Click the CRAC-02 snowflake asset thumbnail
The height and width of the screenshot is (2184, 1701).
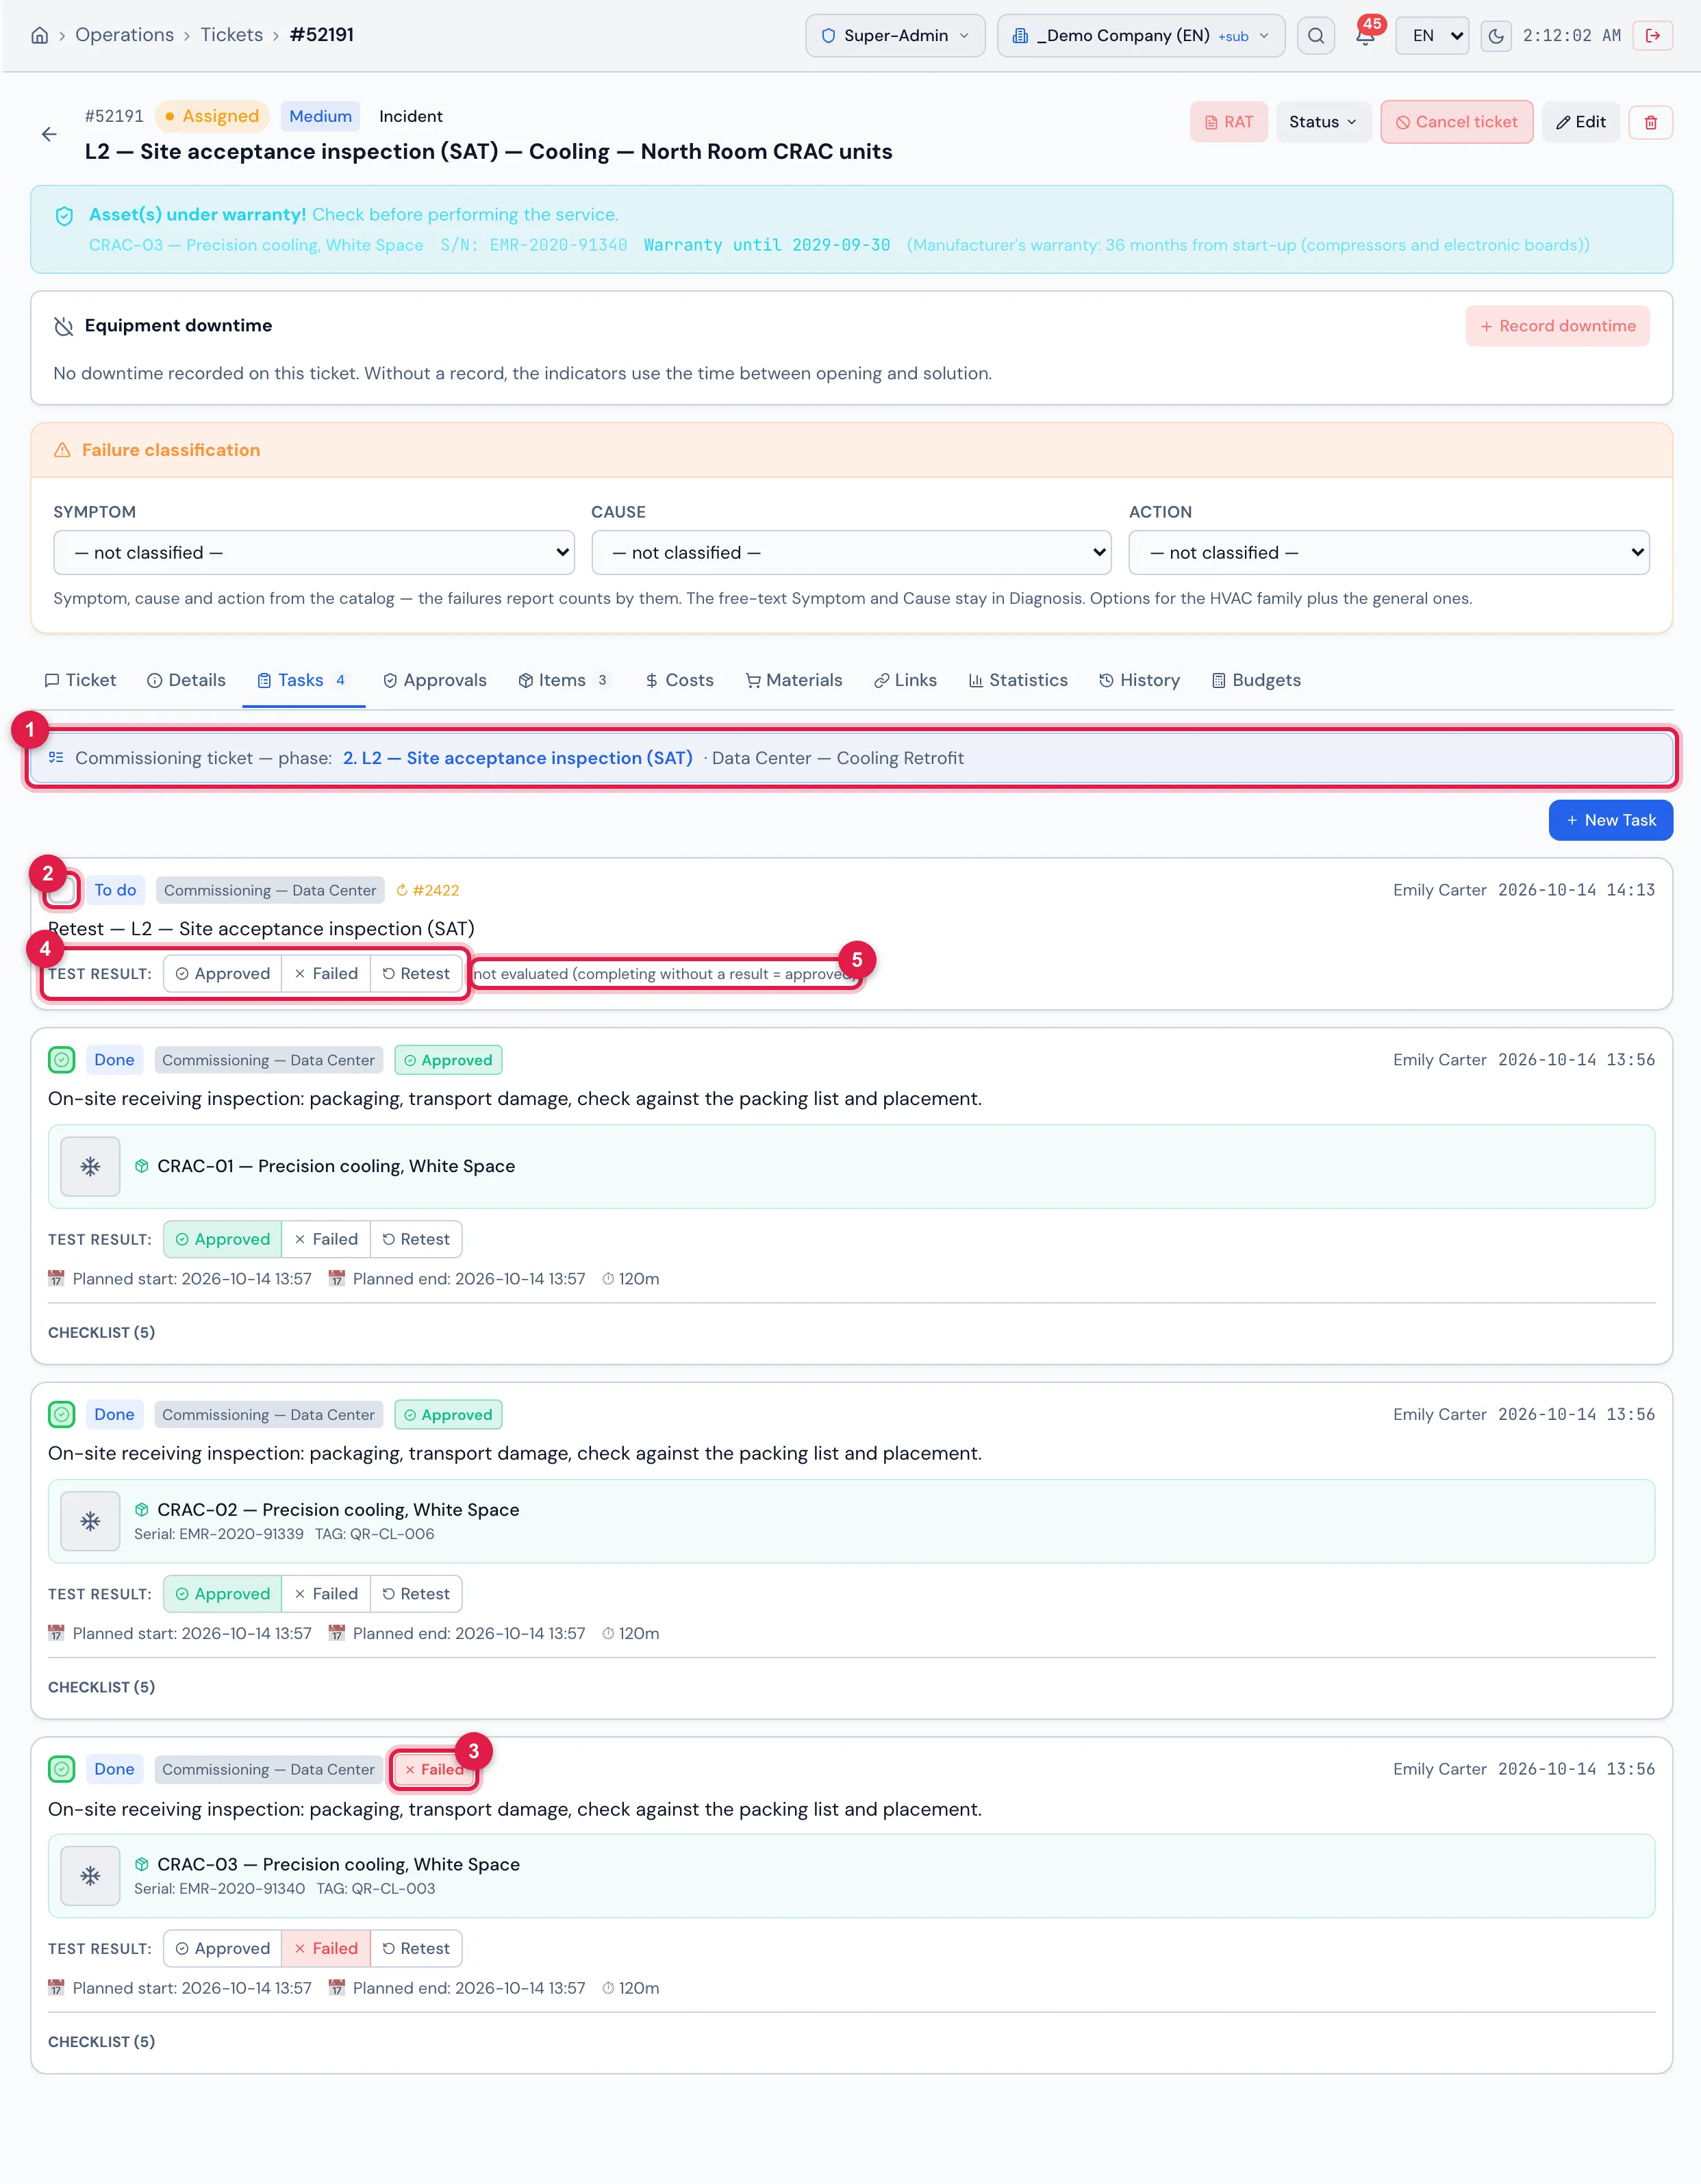(x=90, y=1521)
